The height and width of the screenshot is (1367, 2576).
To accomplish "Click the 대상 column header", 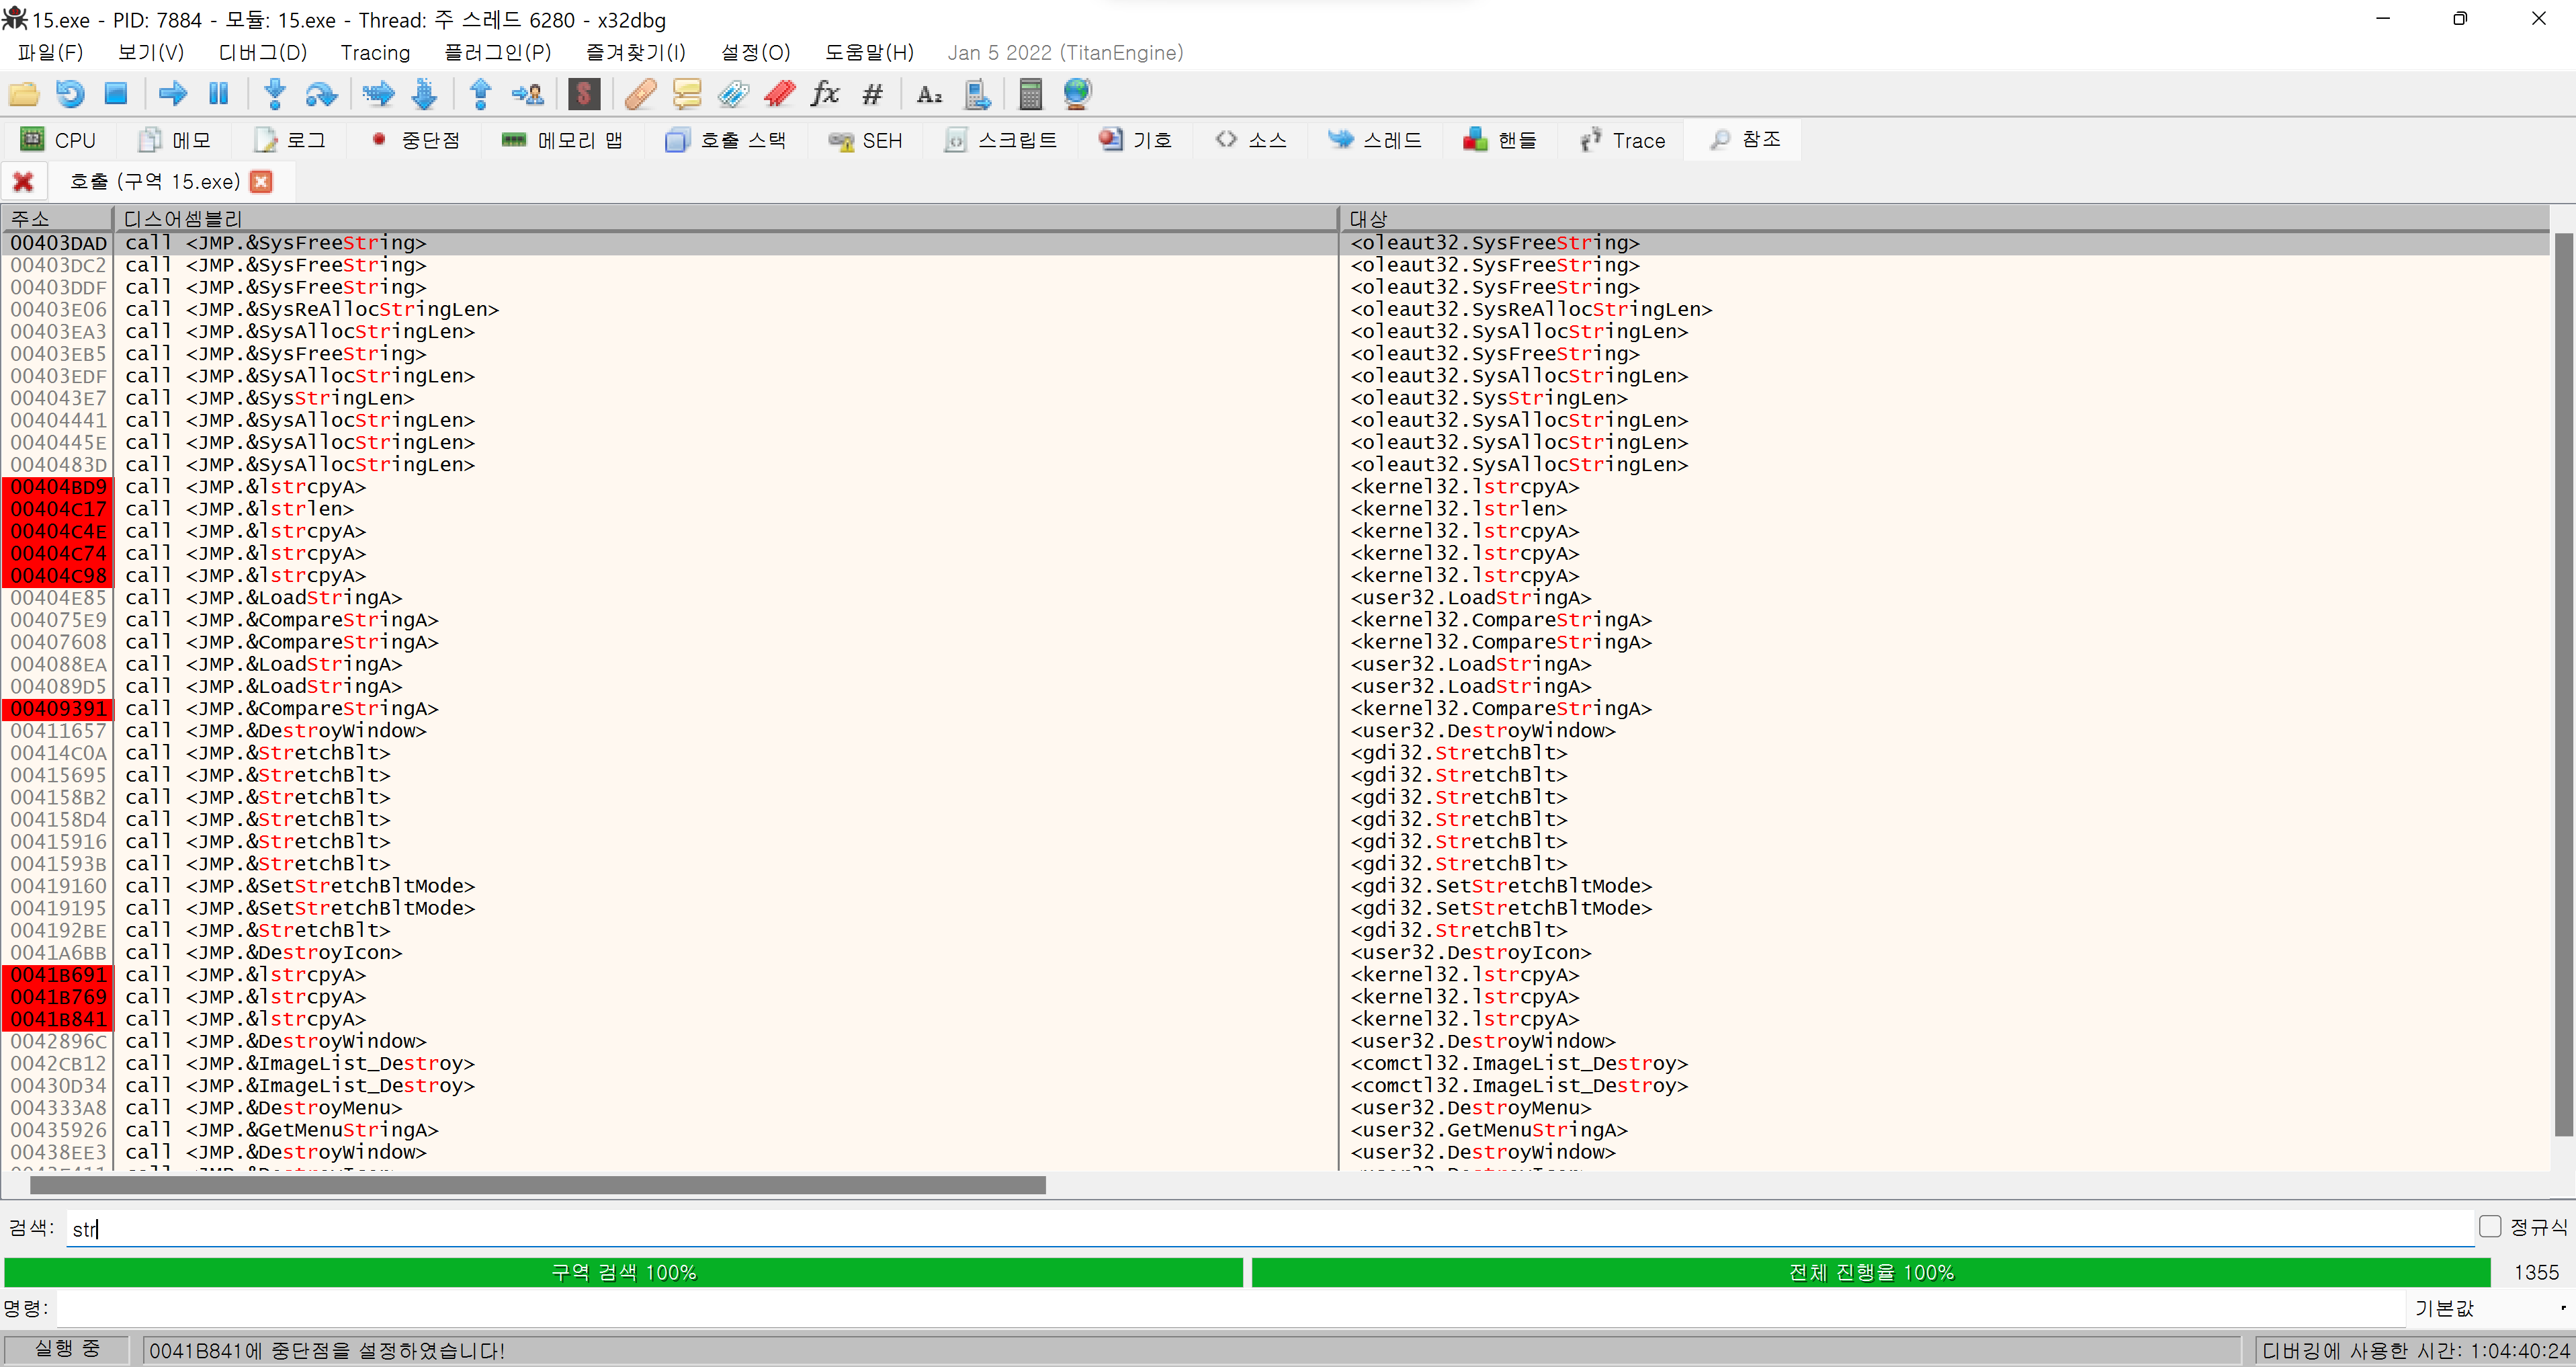I will (x=1944, y=218).
